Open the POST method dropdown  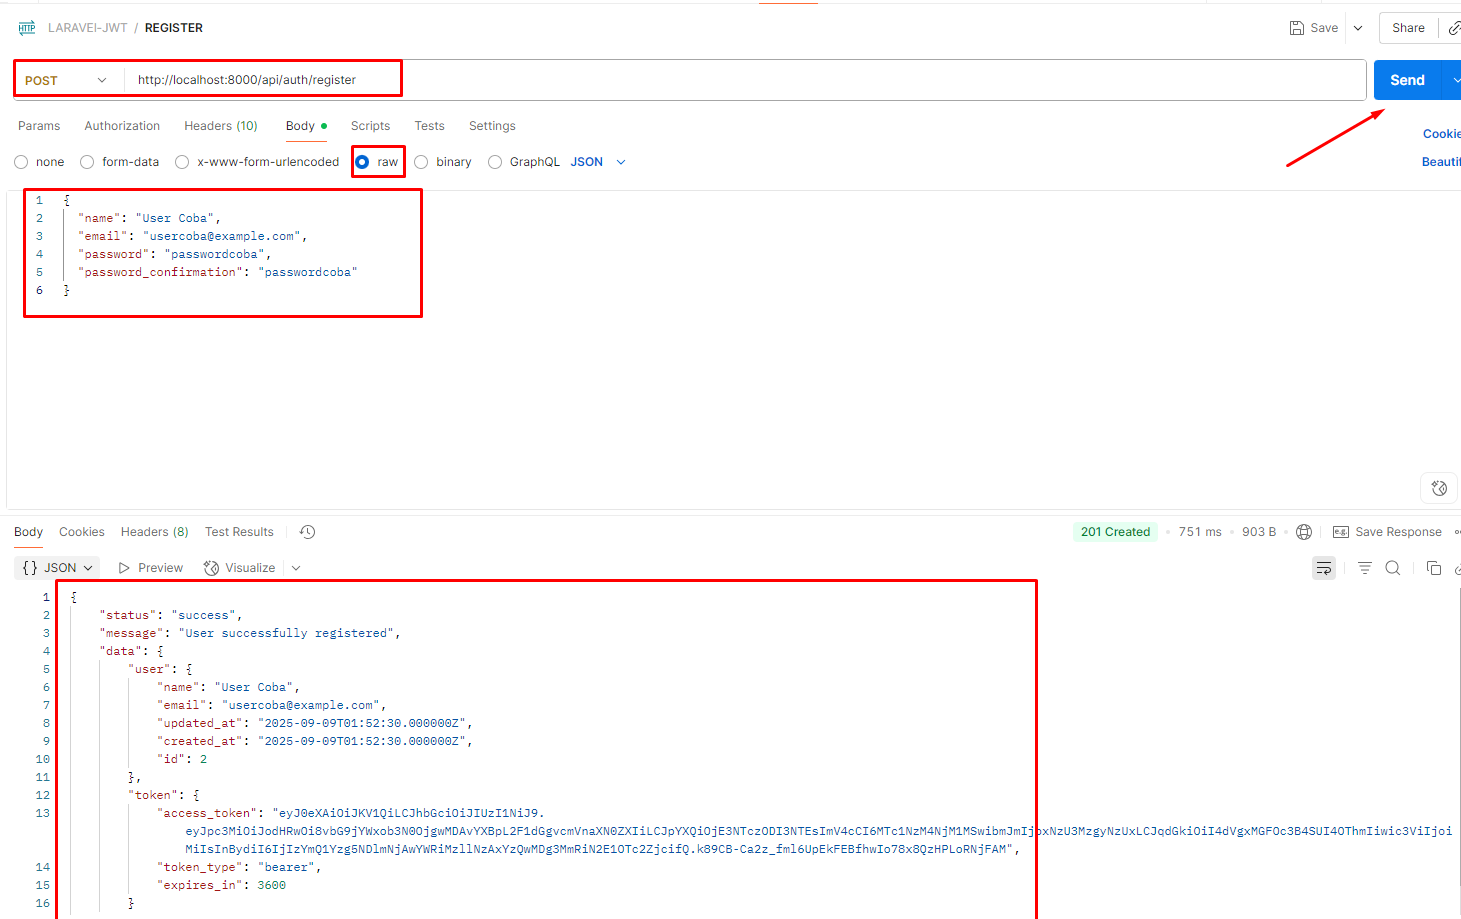pyautogui.click(x=66, y=80)
